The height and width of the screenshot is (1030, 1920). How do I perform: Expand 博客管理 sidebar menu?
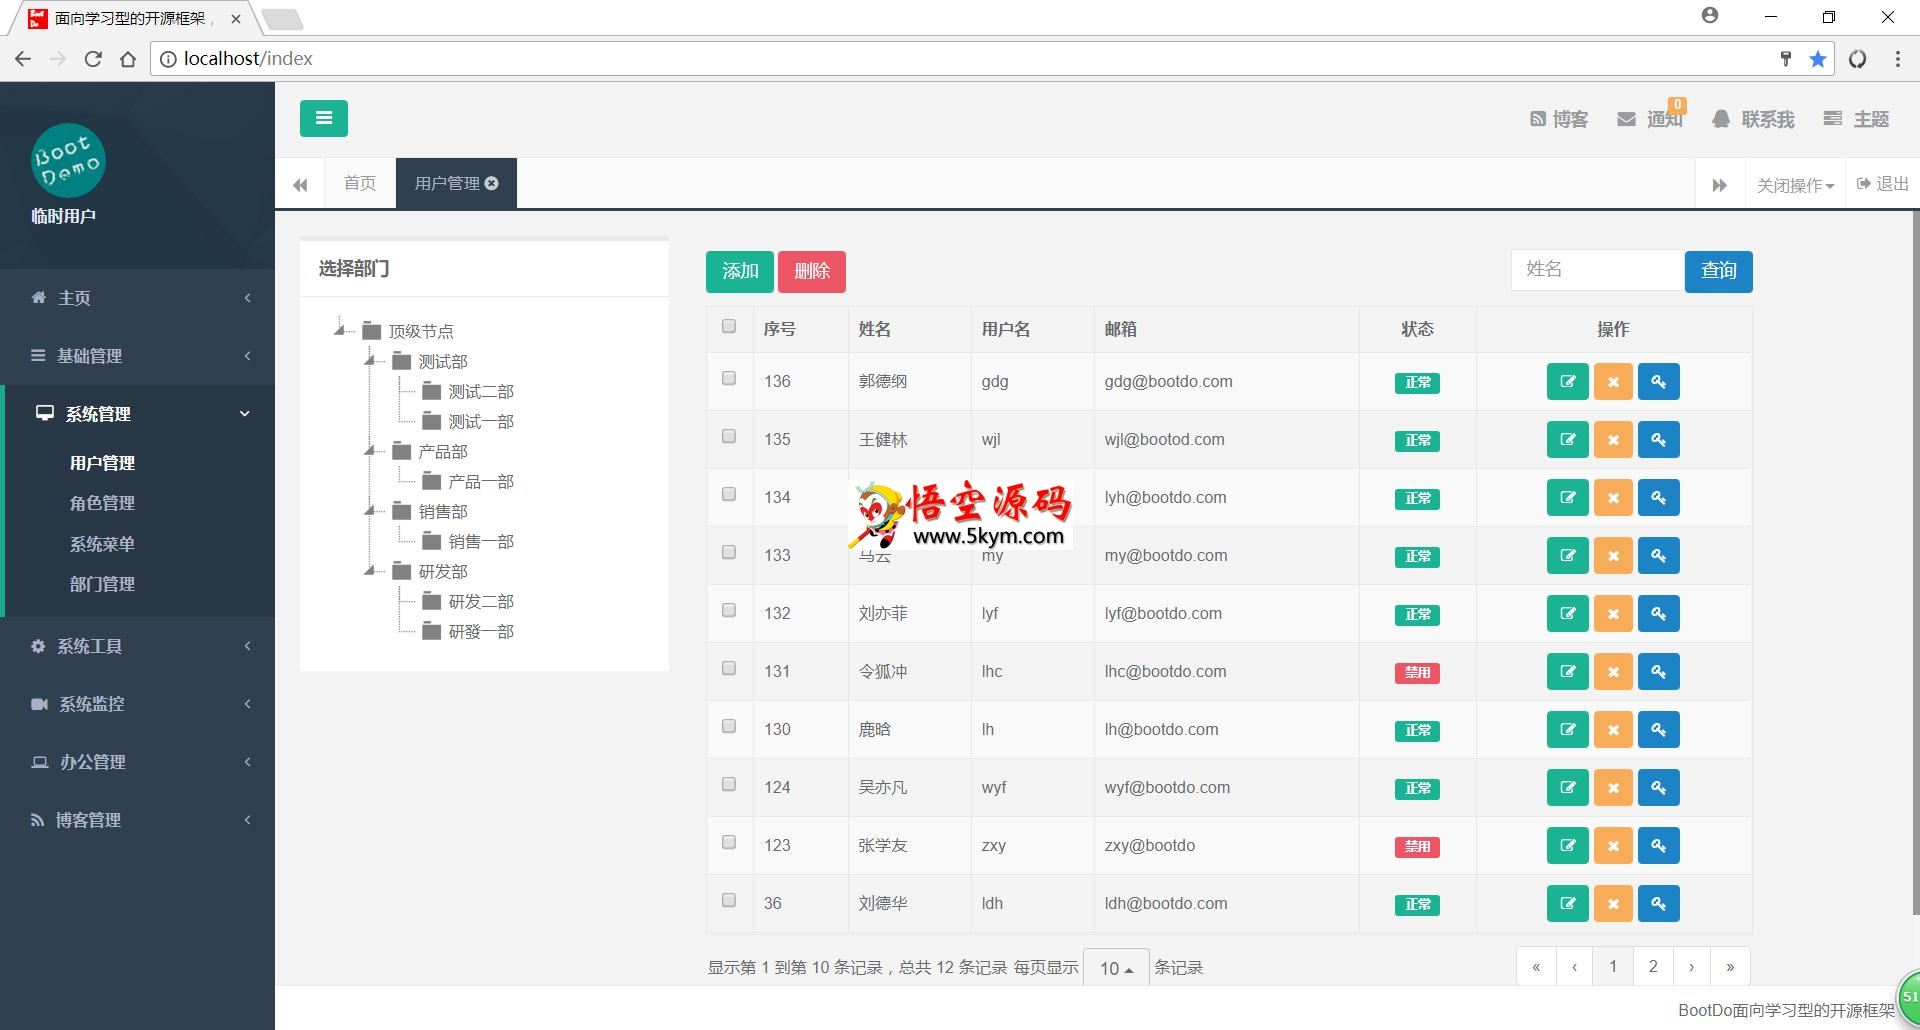pyautogui.click(x=138, y=820)
